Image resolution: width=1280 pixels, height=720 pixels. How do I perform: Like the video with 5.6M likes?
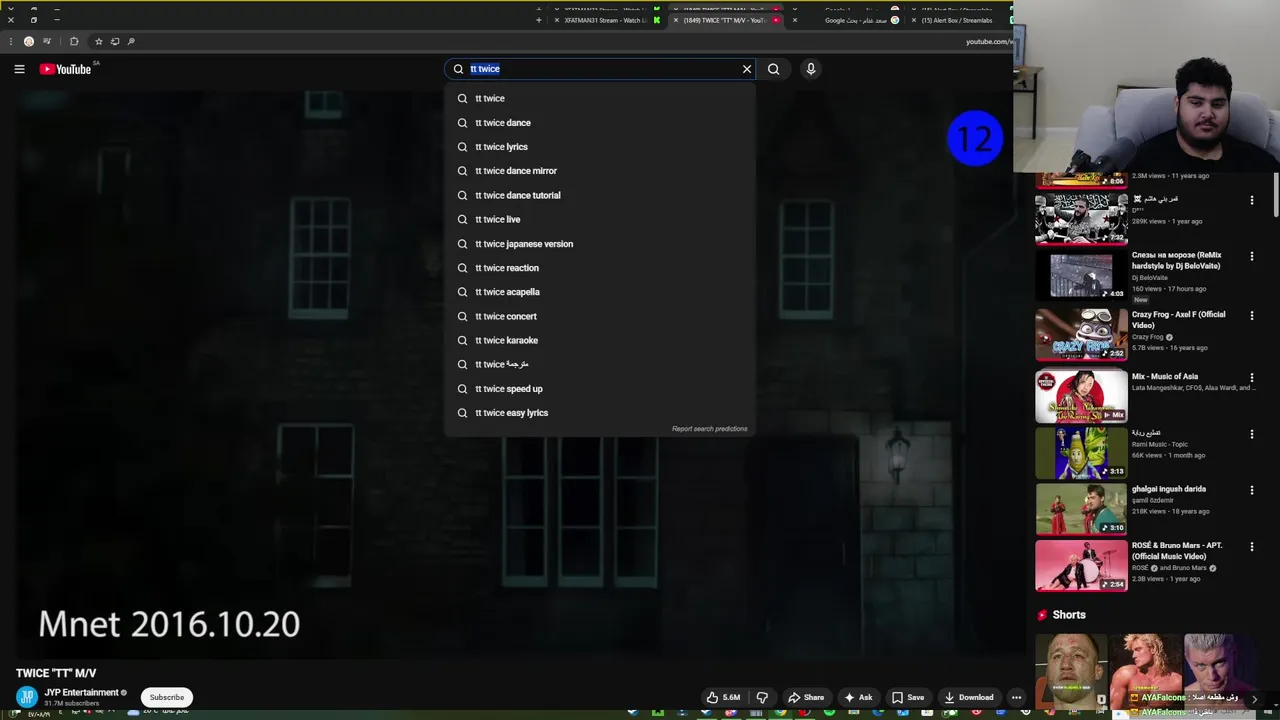point(723,697)
